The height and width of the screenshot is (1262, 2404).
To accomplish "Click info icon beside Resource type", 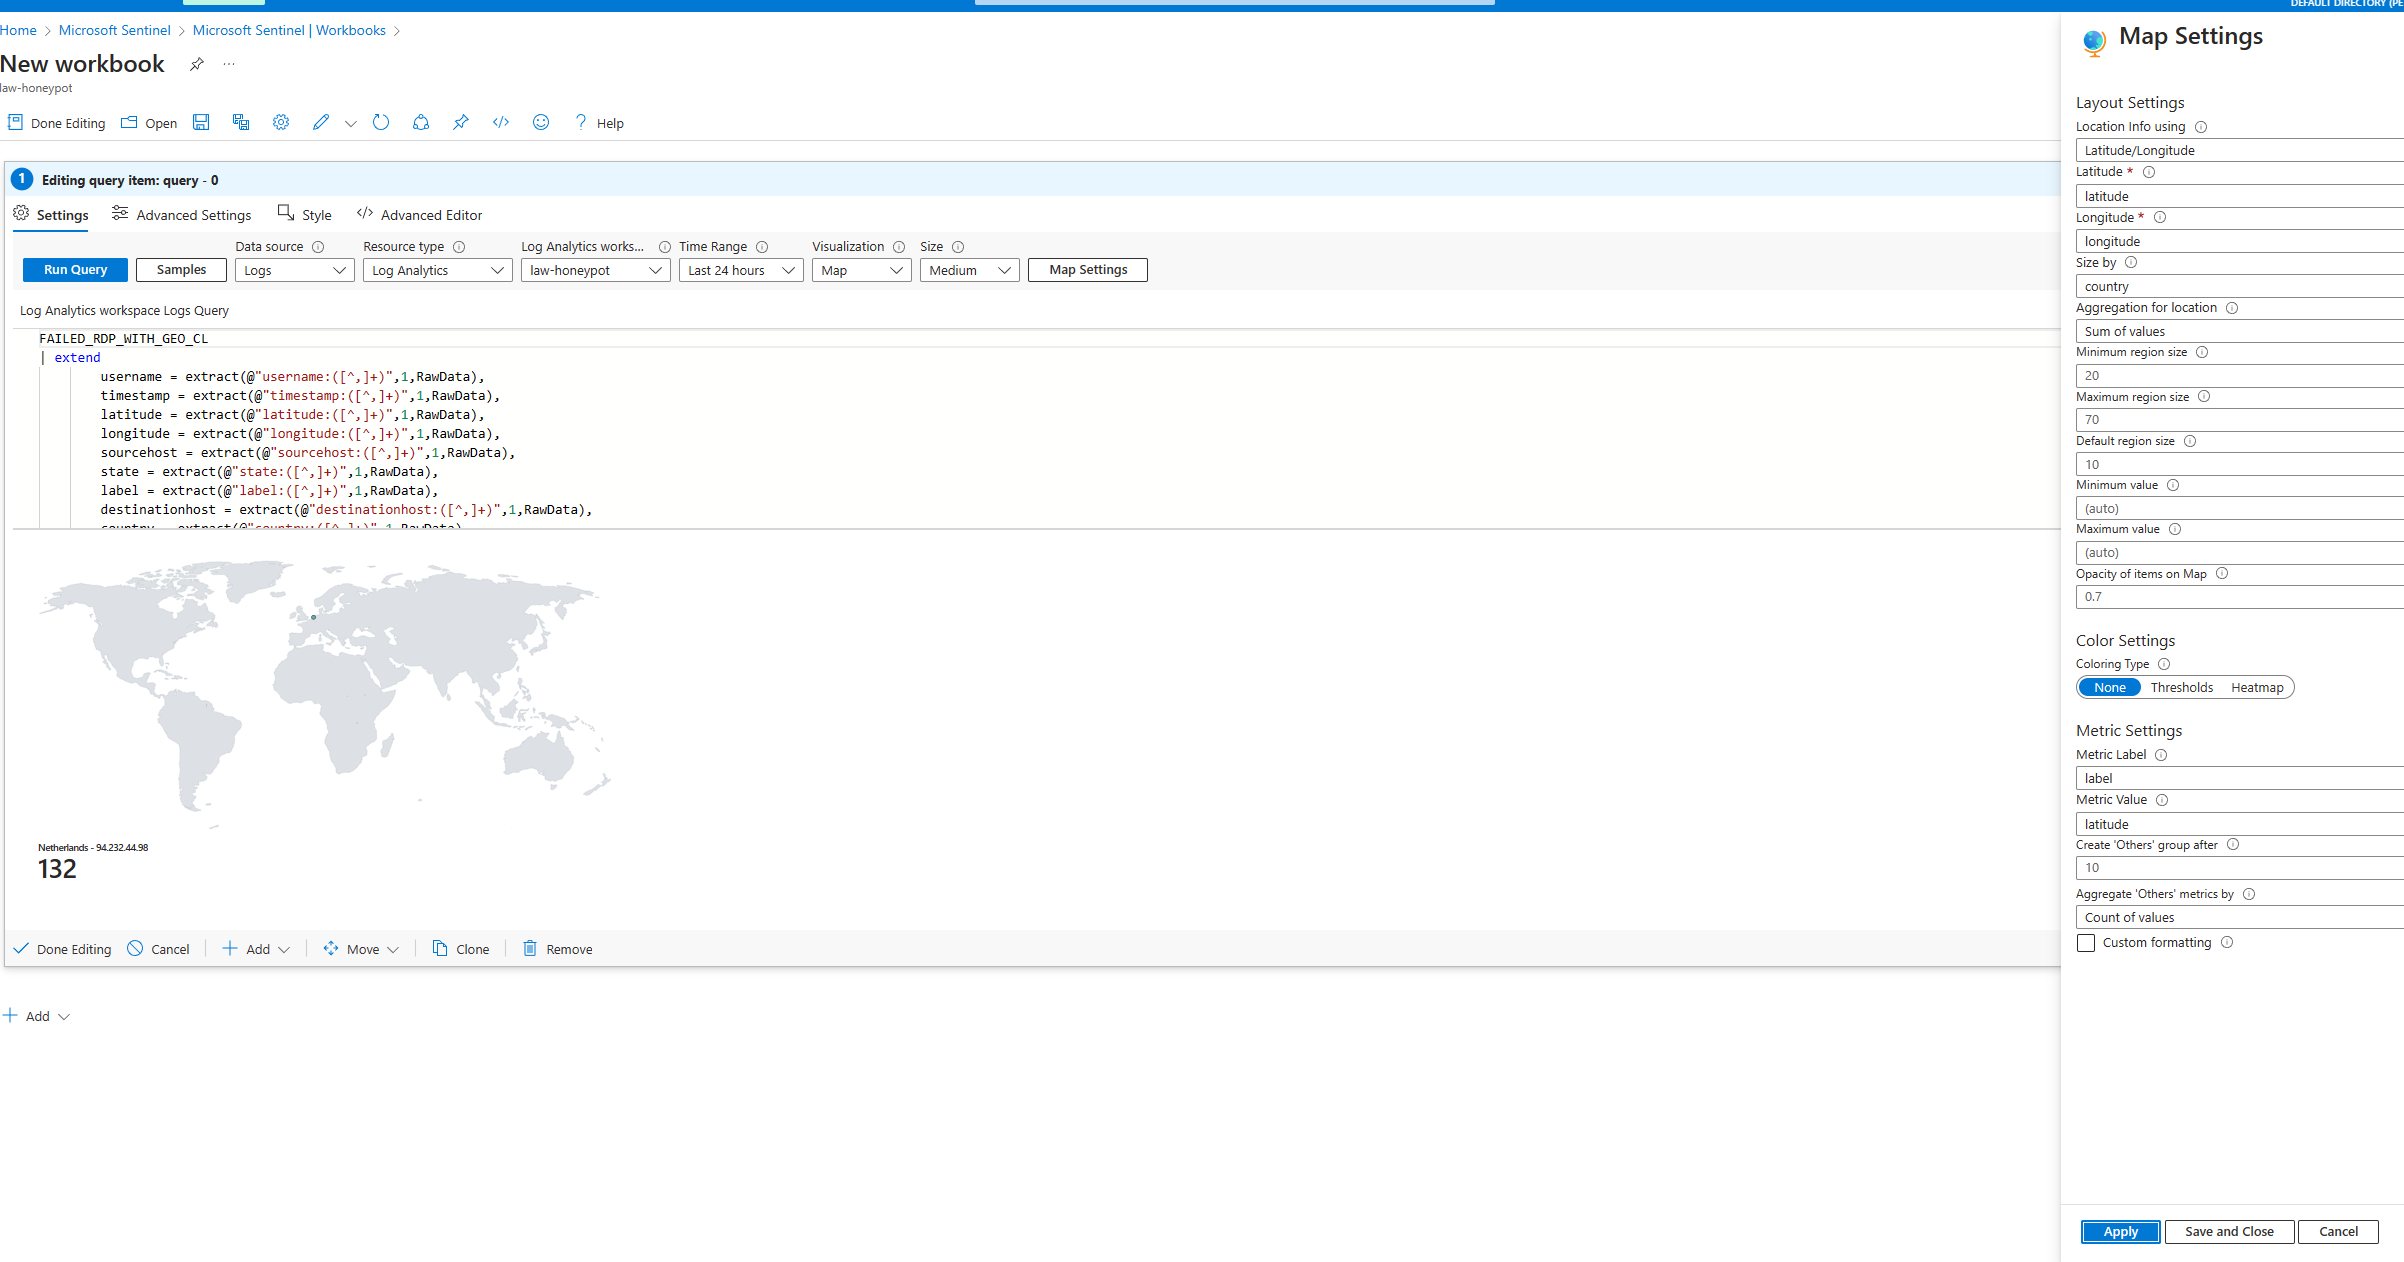I will (459, 247).
